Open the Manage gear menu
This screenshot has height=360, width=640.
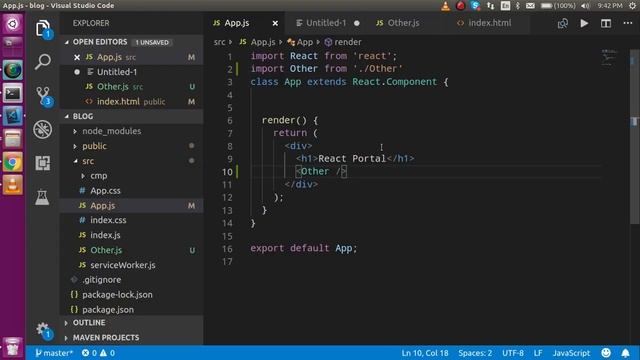pyautogui.click(x=43, y=330)
